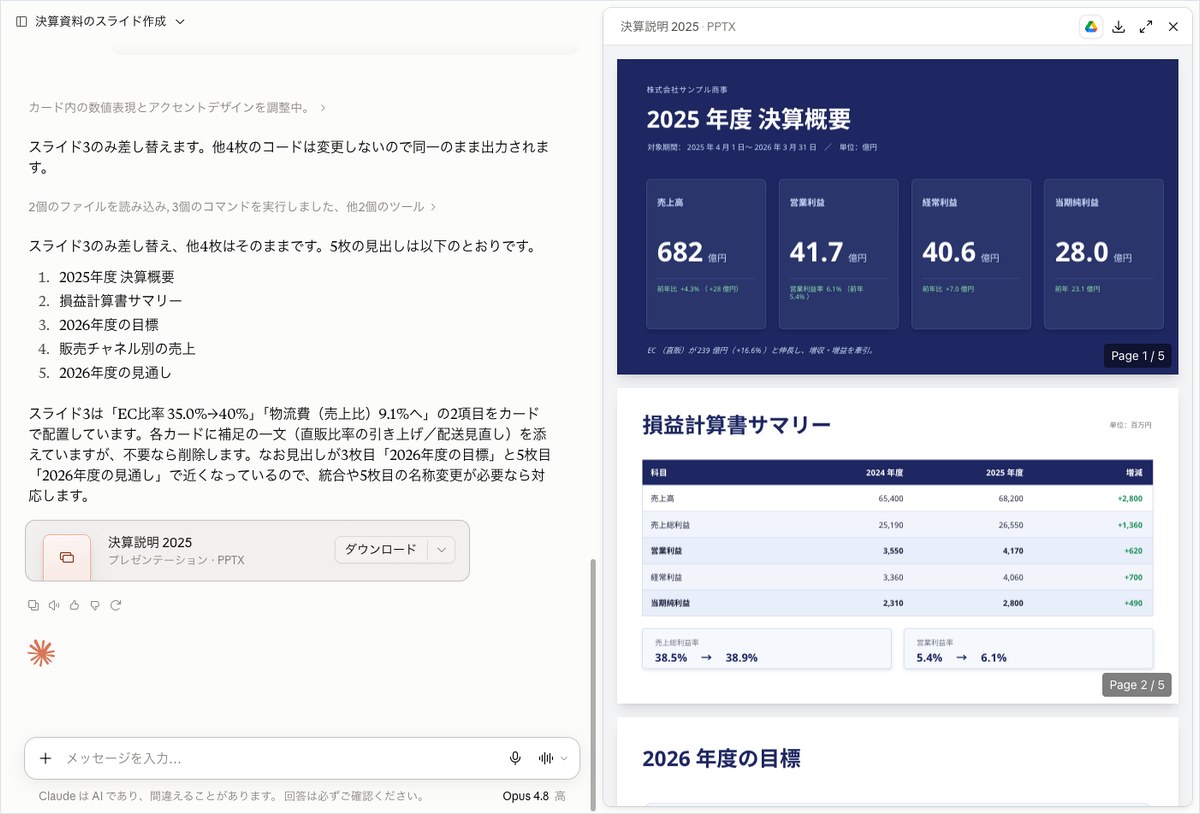Click the 経常利益 increase value +700
This screenshot has height=814, width=1200.
1132,577
